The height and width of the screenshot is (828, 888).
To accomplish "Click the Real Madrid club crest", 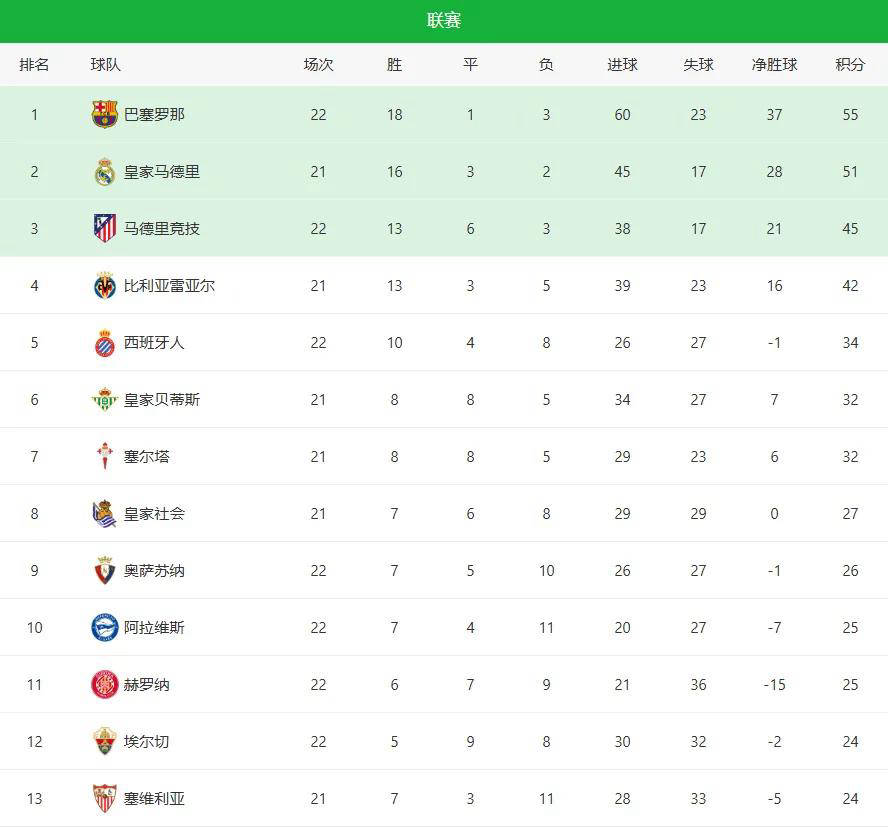I will 104,172.
